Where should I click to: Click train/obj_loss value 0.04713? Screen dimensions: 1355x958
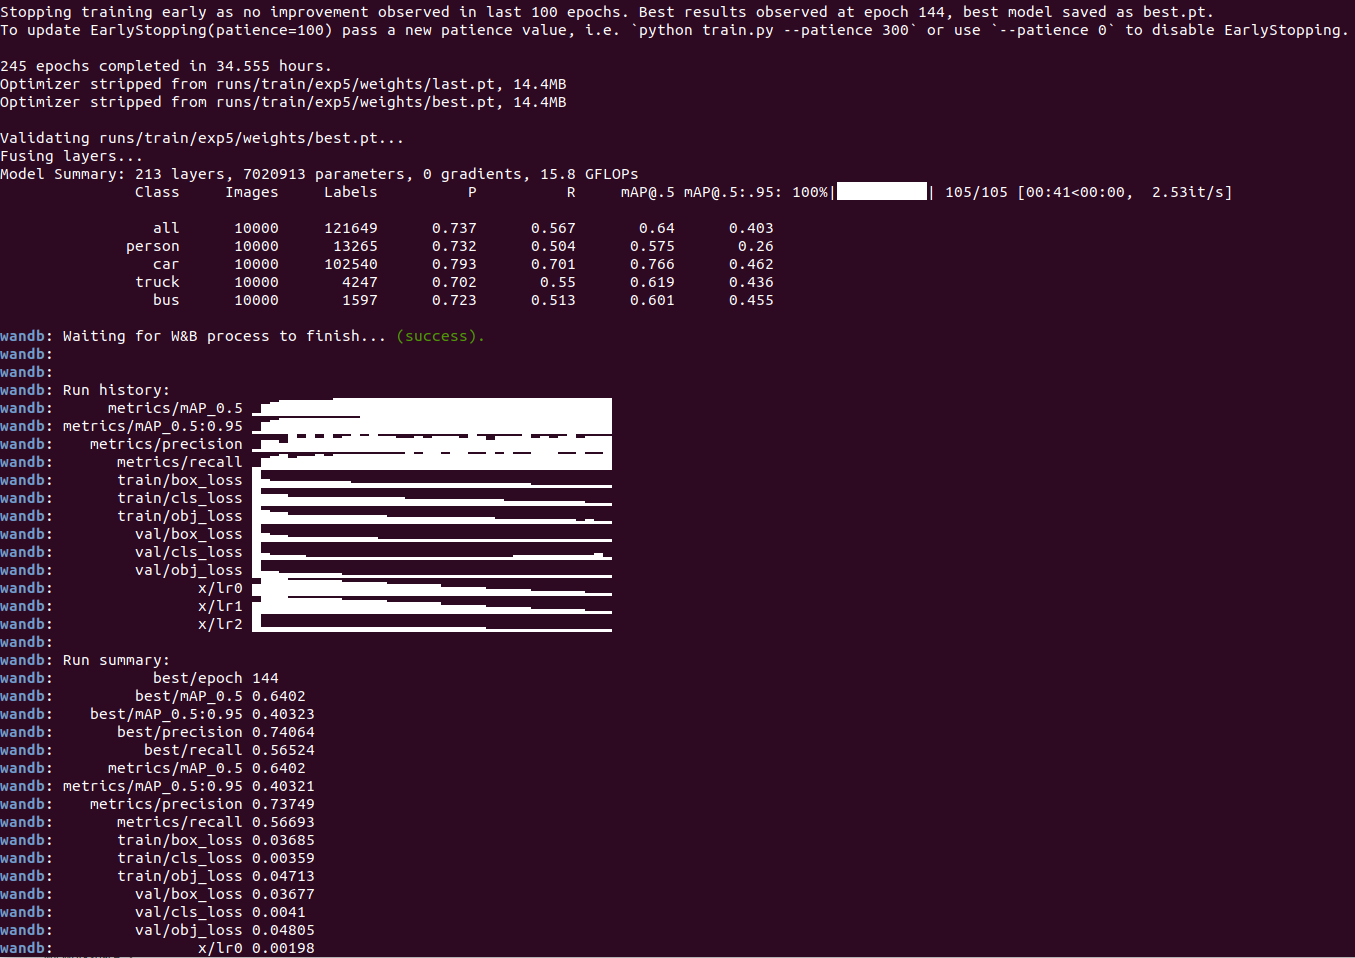tap(283, 876)
